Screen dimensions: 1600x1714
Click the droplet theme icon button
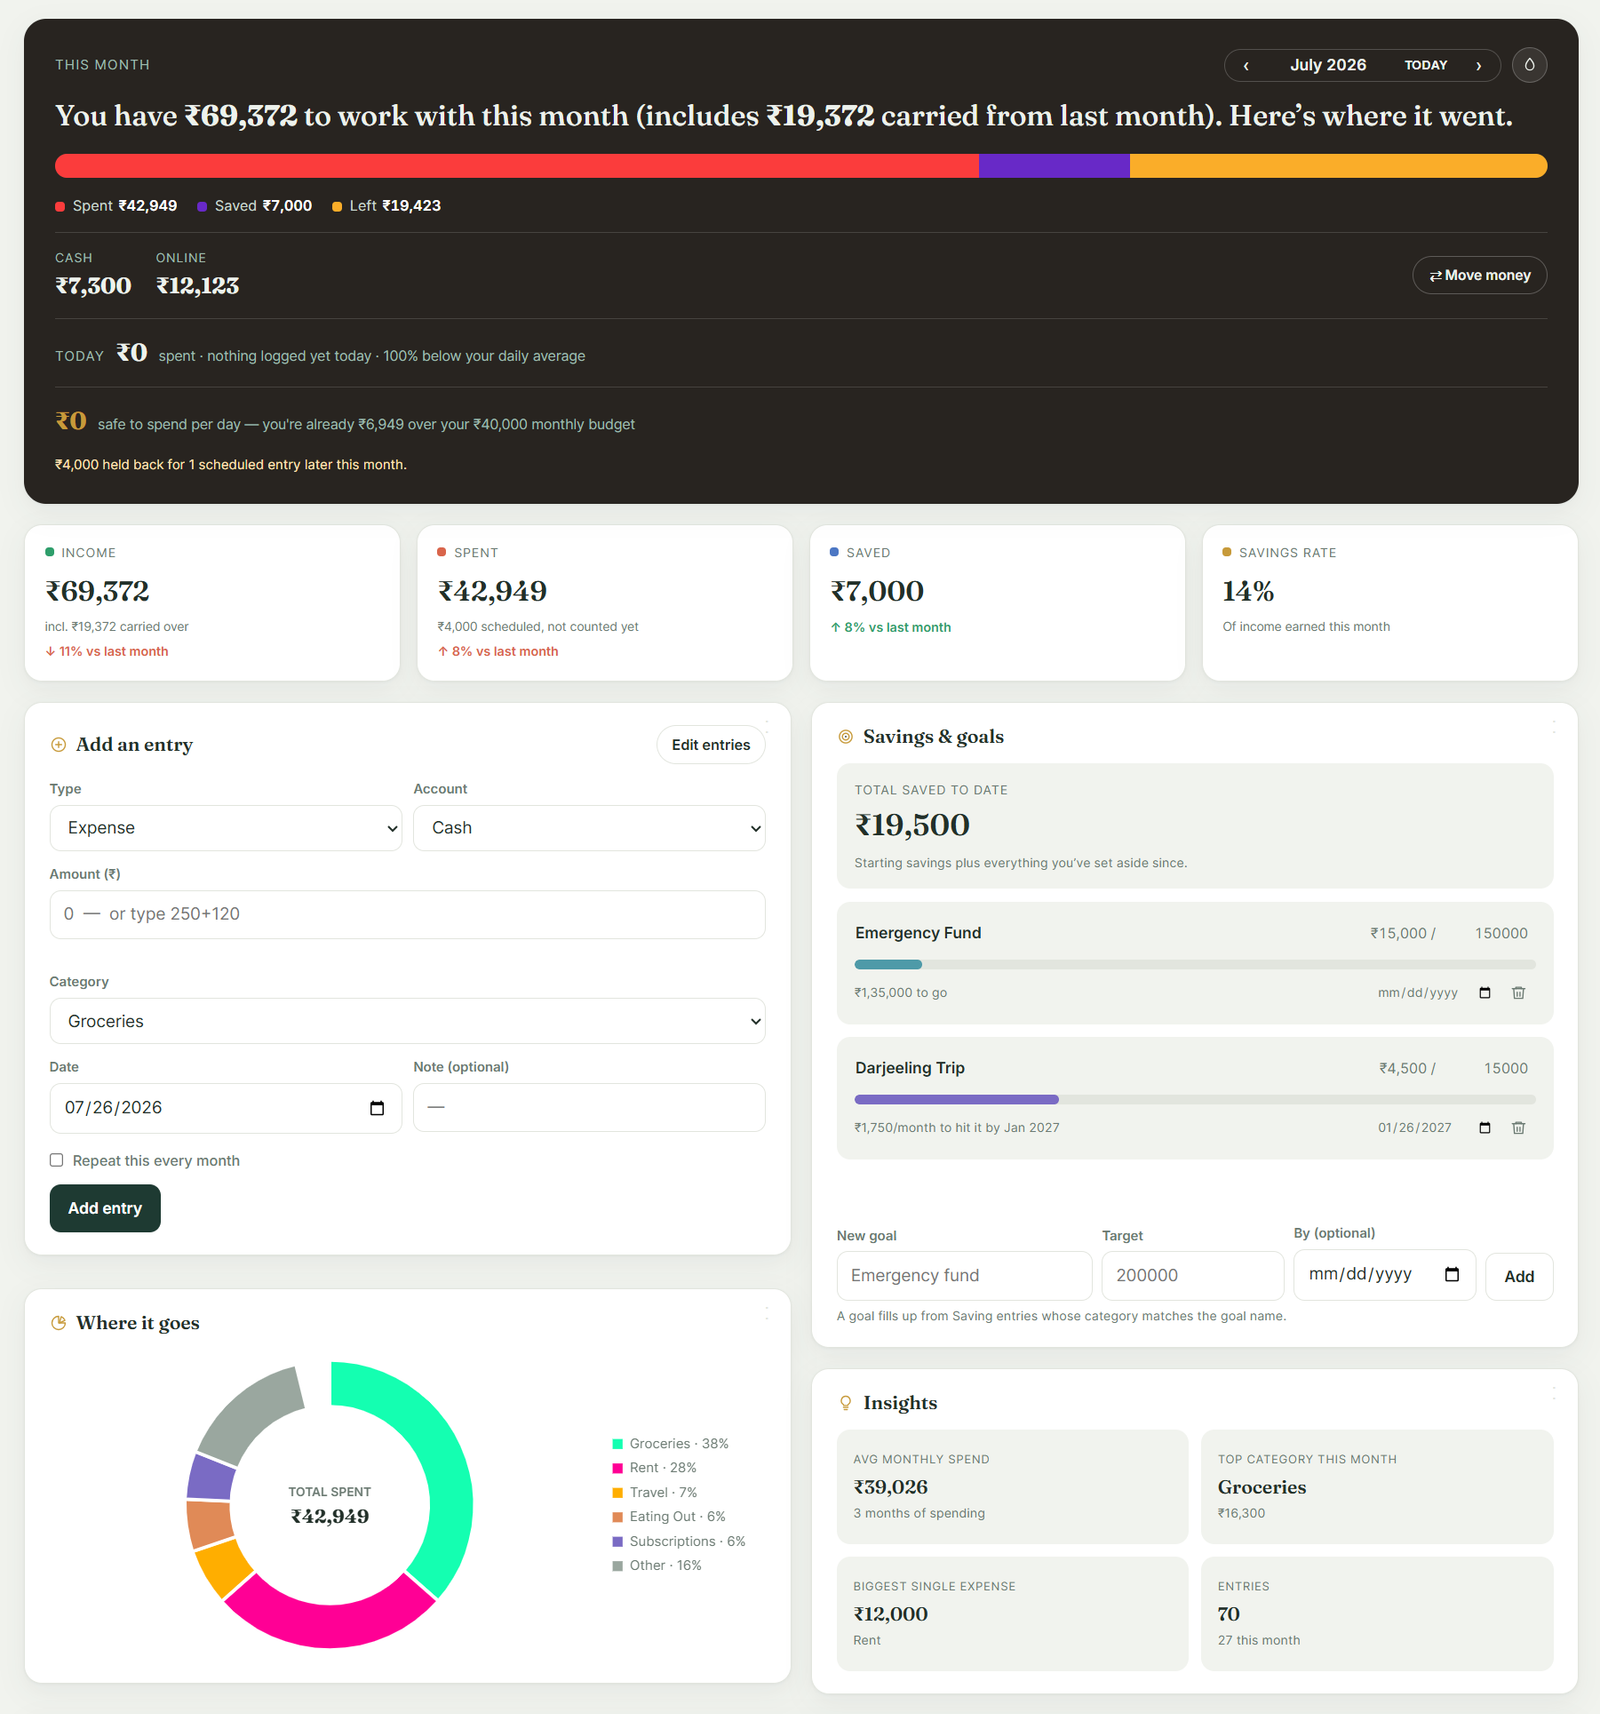1529,65
